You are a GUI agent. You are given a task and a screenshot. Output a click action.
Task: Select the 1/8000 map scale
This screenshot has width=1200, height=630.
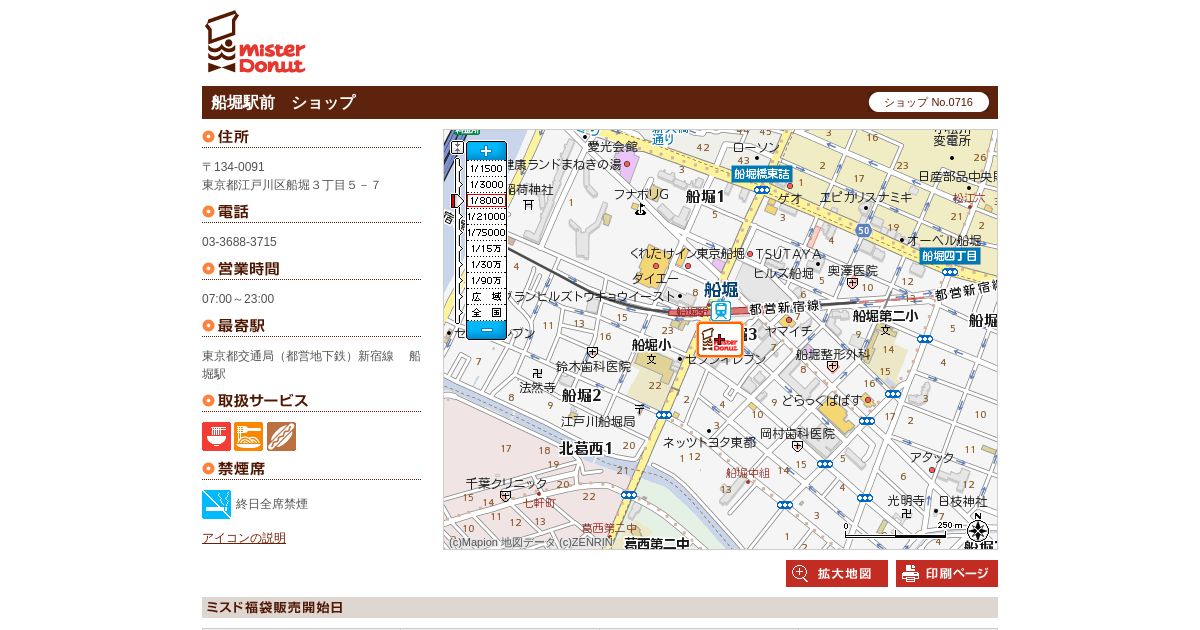pos(486,200)
